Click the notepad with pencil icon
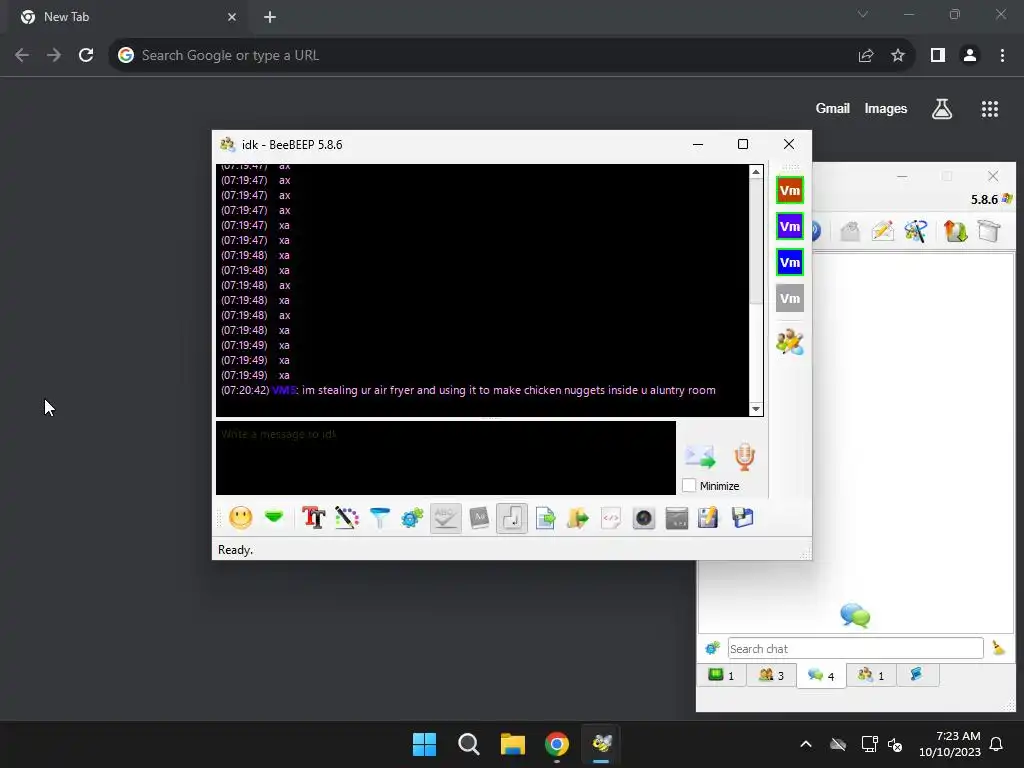This screenshot has width=1024, height=768. tap(709, 518)
